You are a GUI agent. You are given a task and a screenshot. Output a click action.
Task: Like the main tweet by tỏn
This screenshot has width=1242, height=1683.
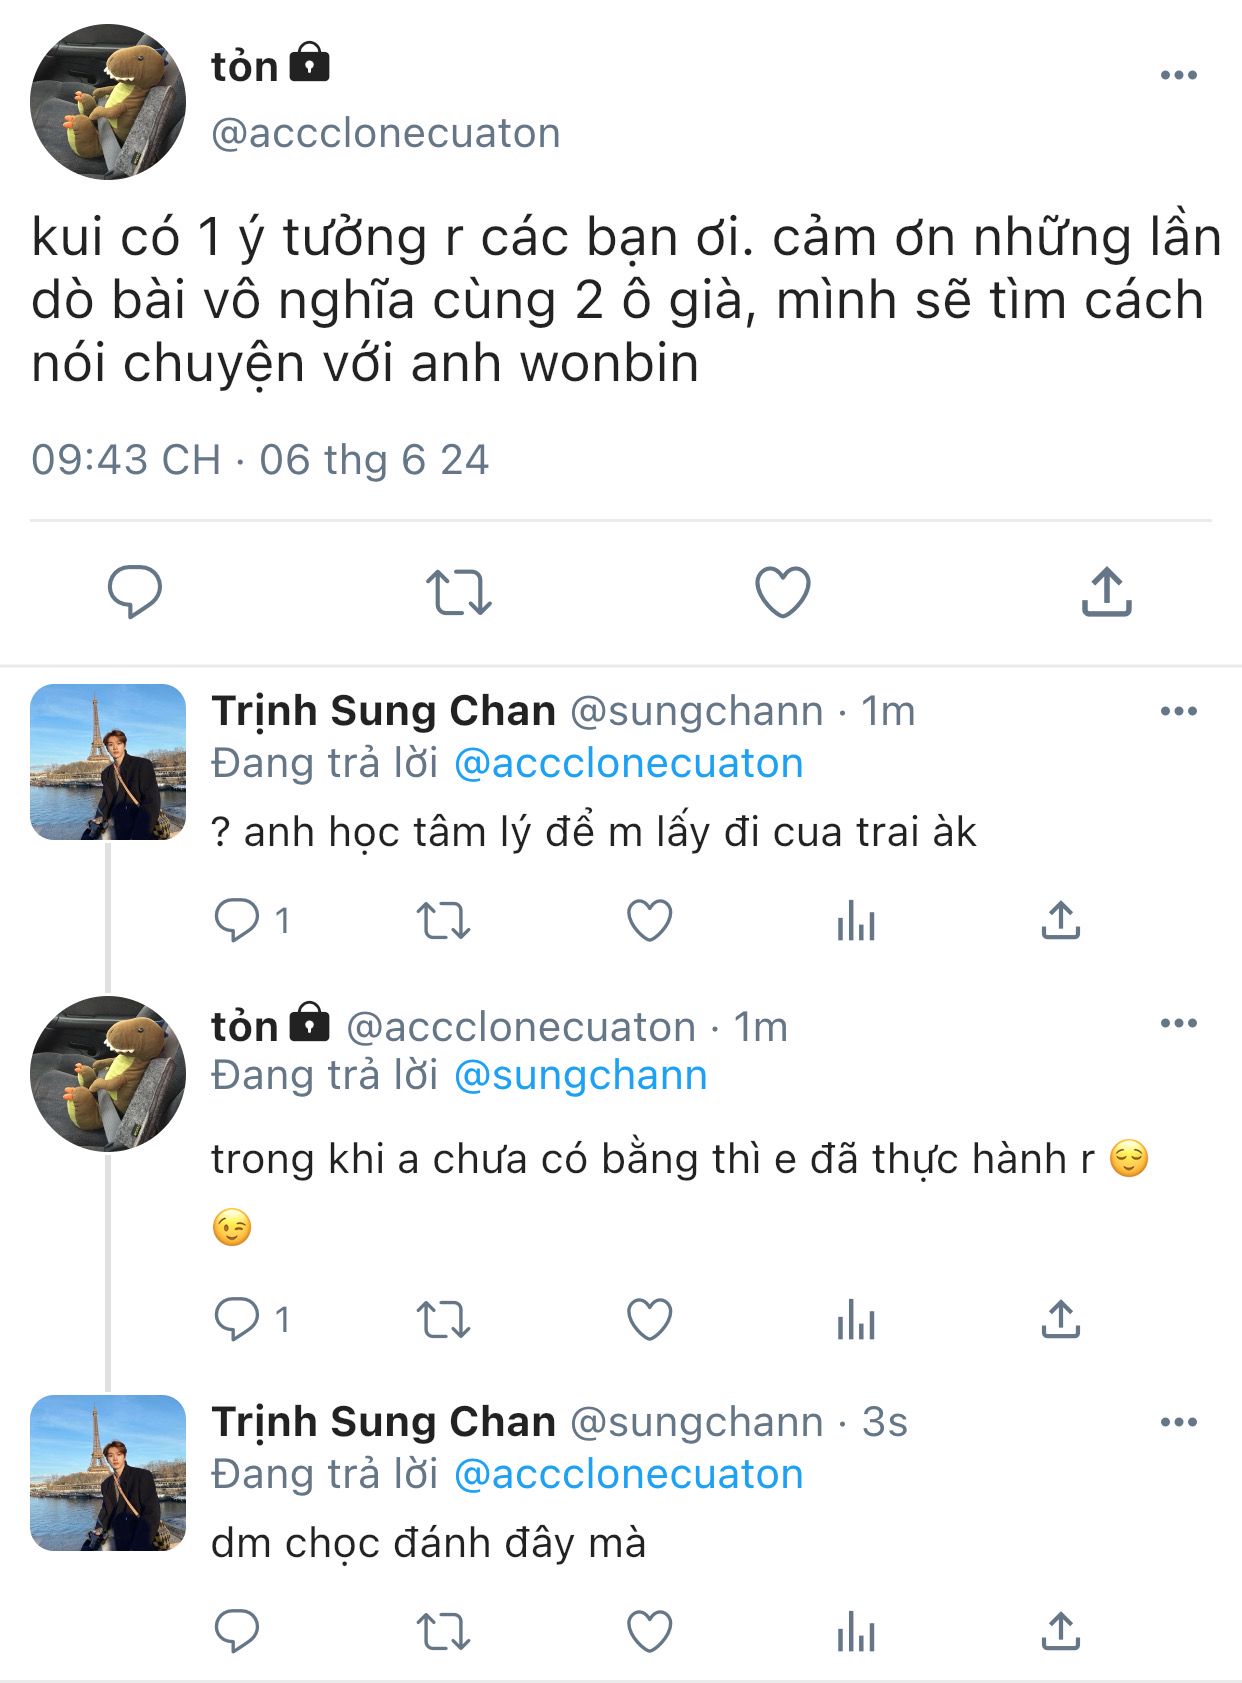[x=782, y=591]
